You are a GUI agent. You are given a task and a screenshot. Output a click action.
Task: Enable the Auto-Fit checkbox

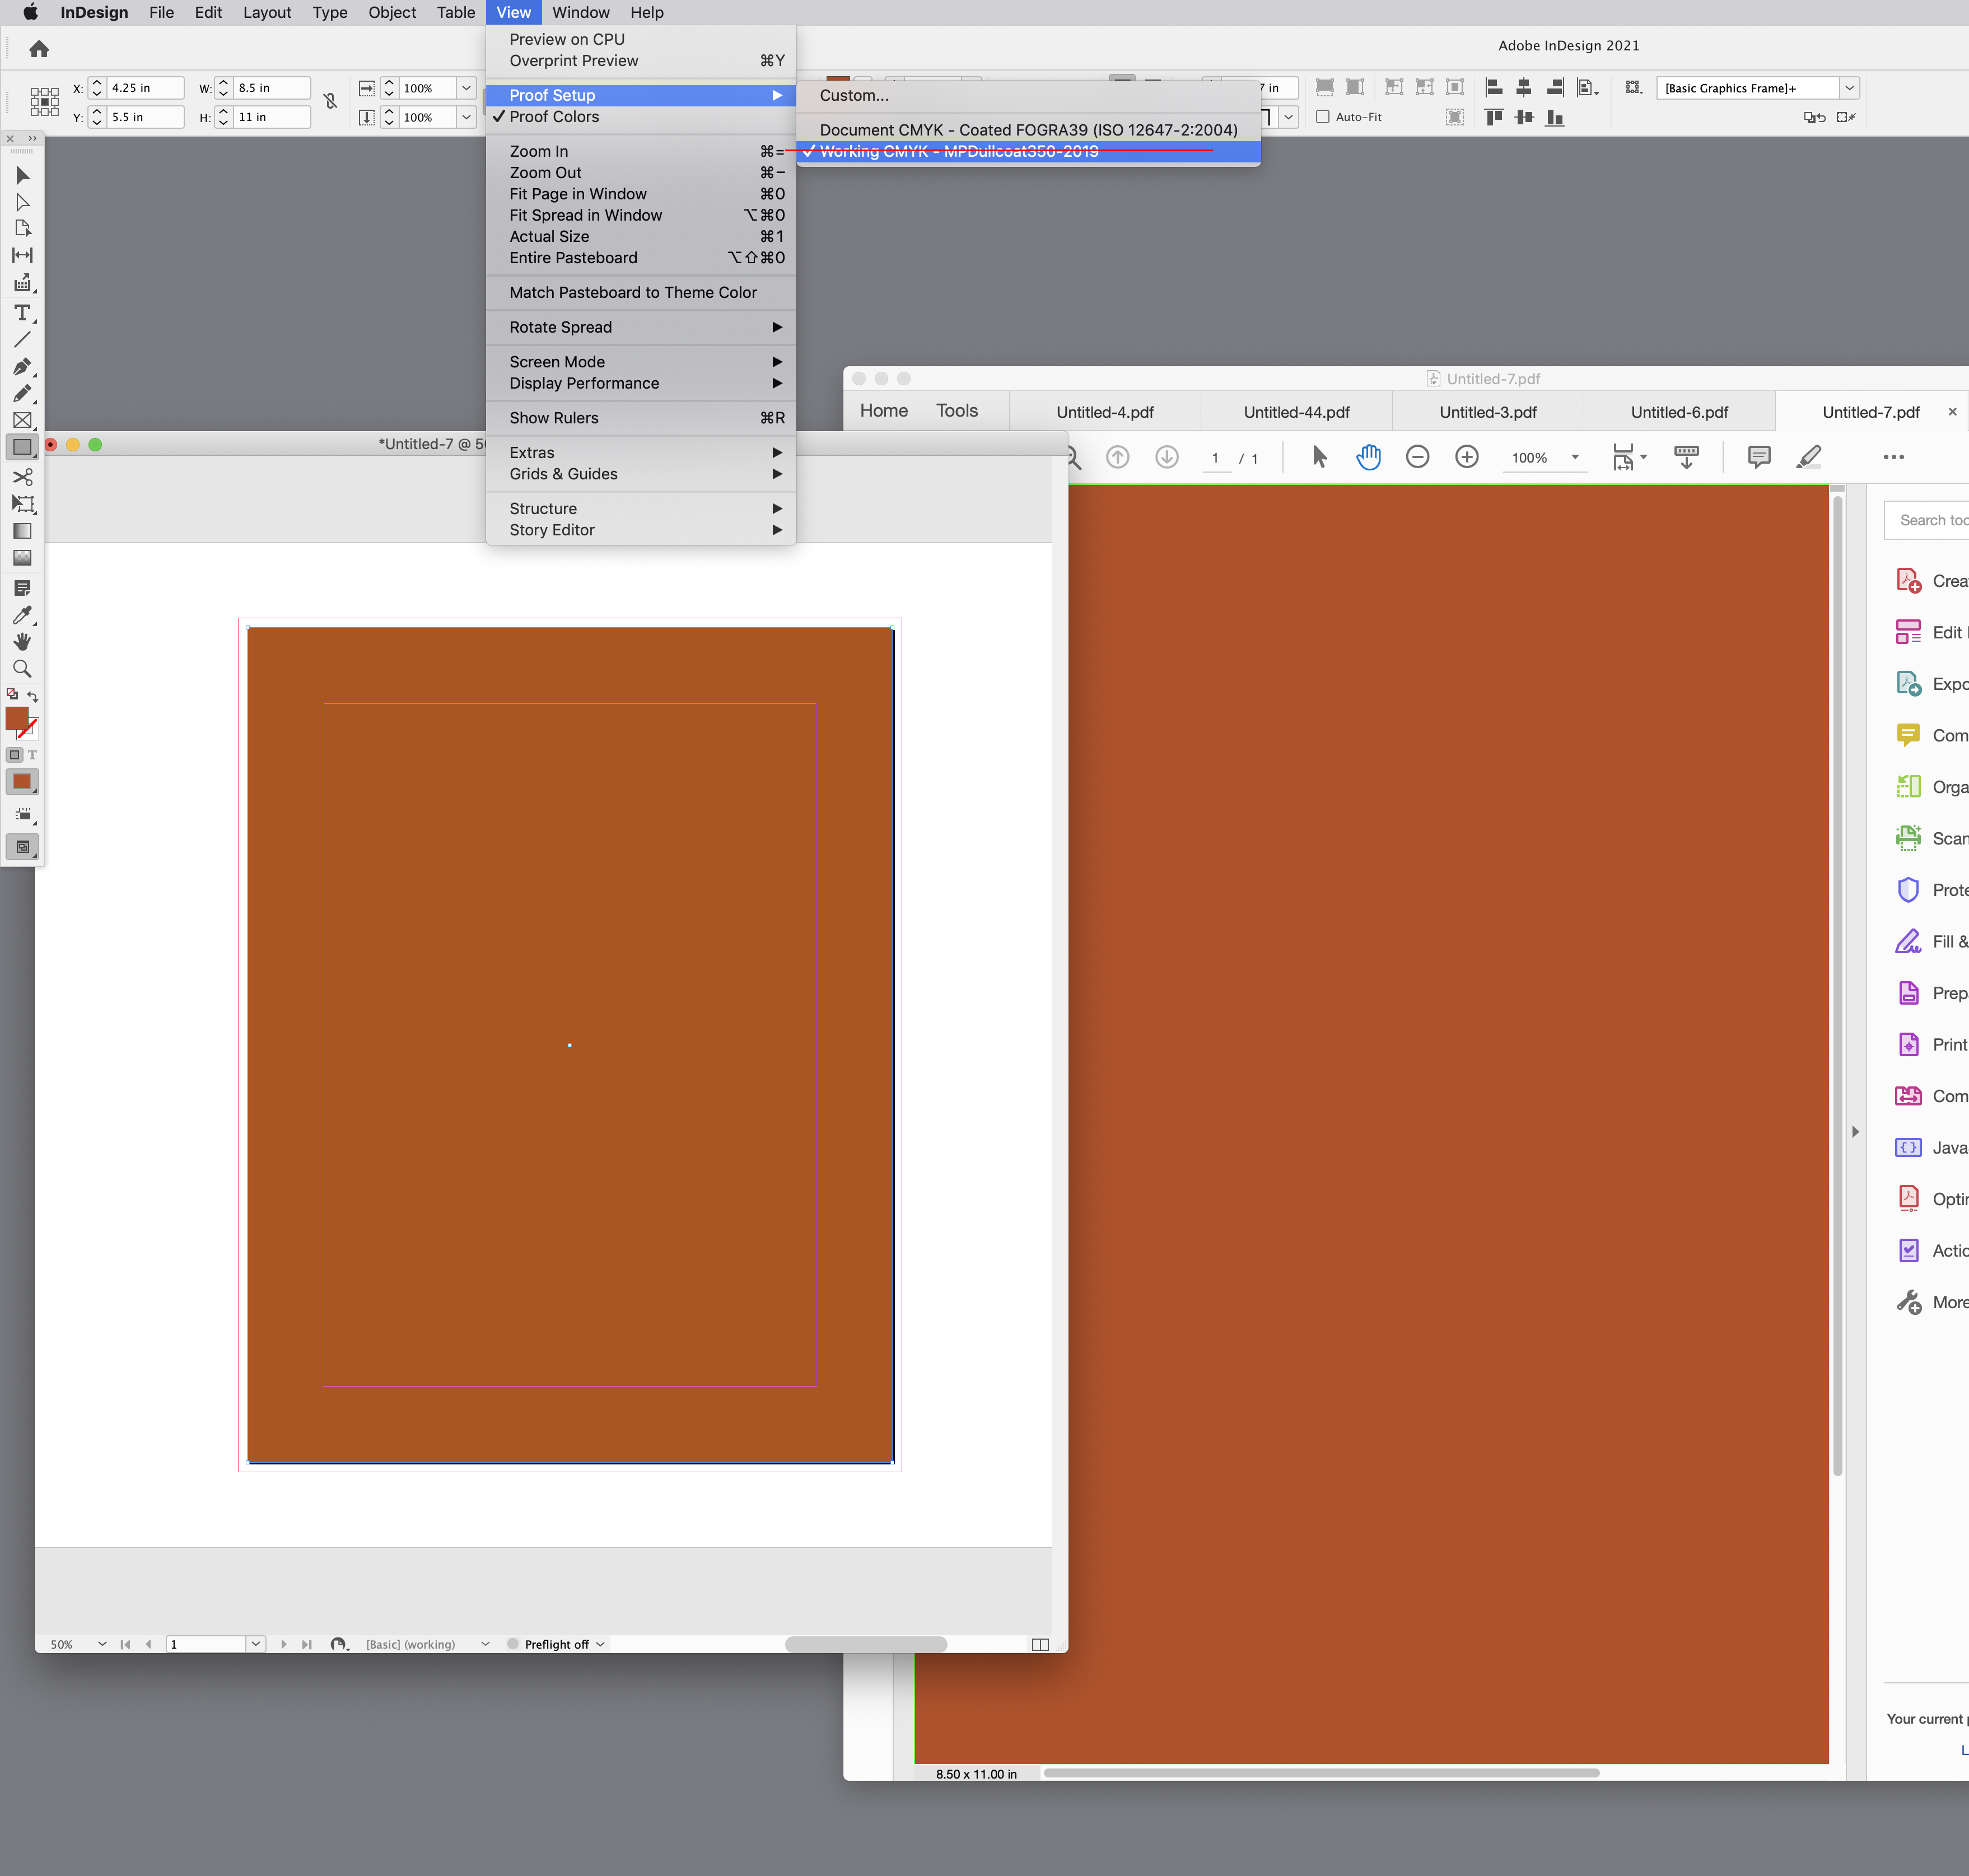(x=1324, y=117)
